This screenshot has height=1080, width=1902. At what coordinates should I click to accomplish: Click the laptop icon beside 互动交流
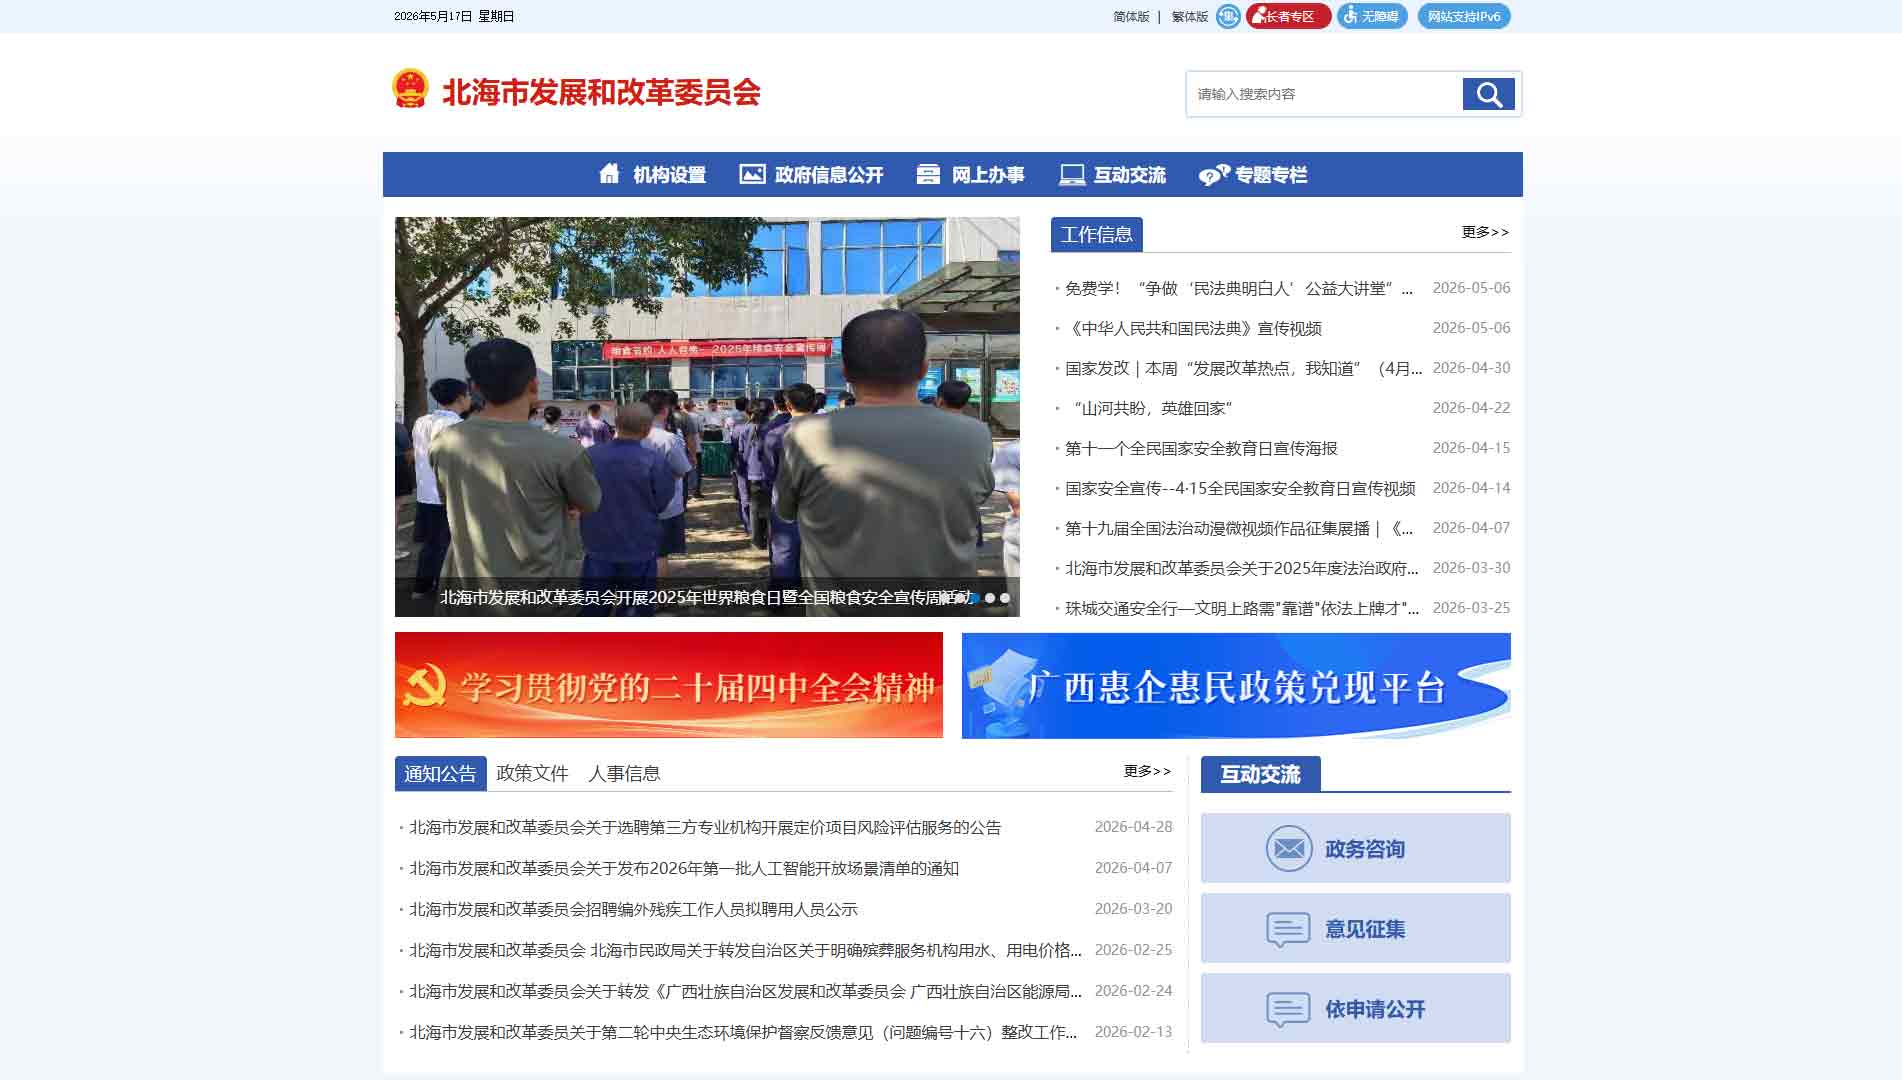coord(1072,175)
